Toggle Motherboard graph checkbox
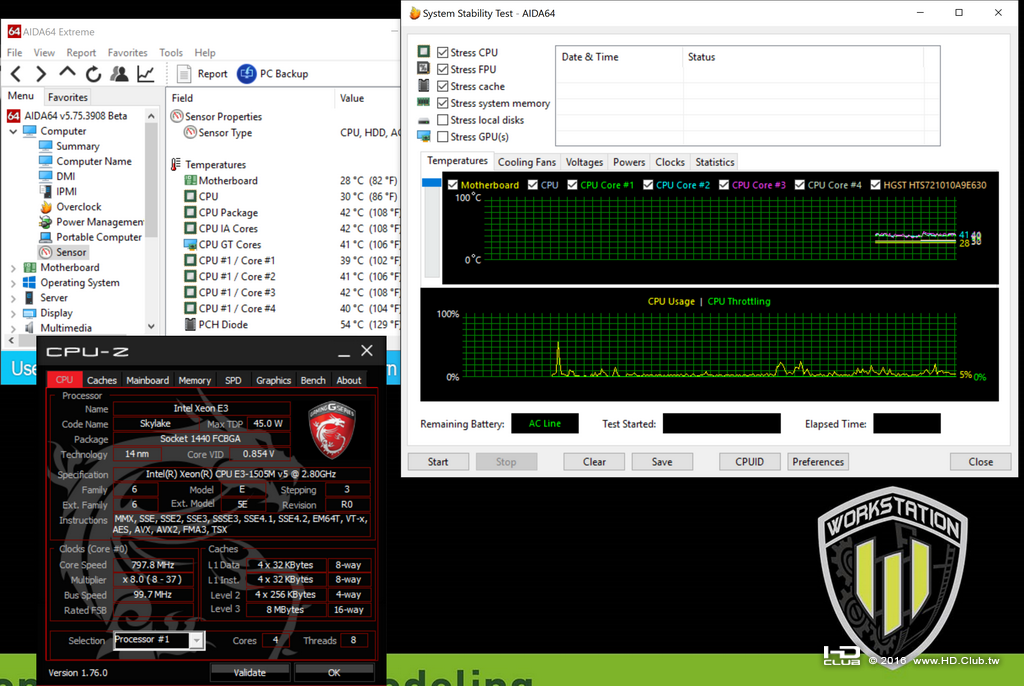The height and width of the screenshot is (686, 1024). coord(453,185)
